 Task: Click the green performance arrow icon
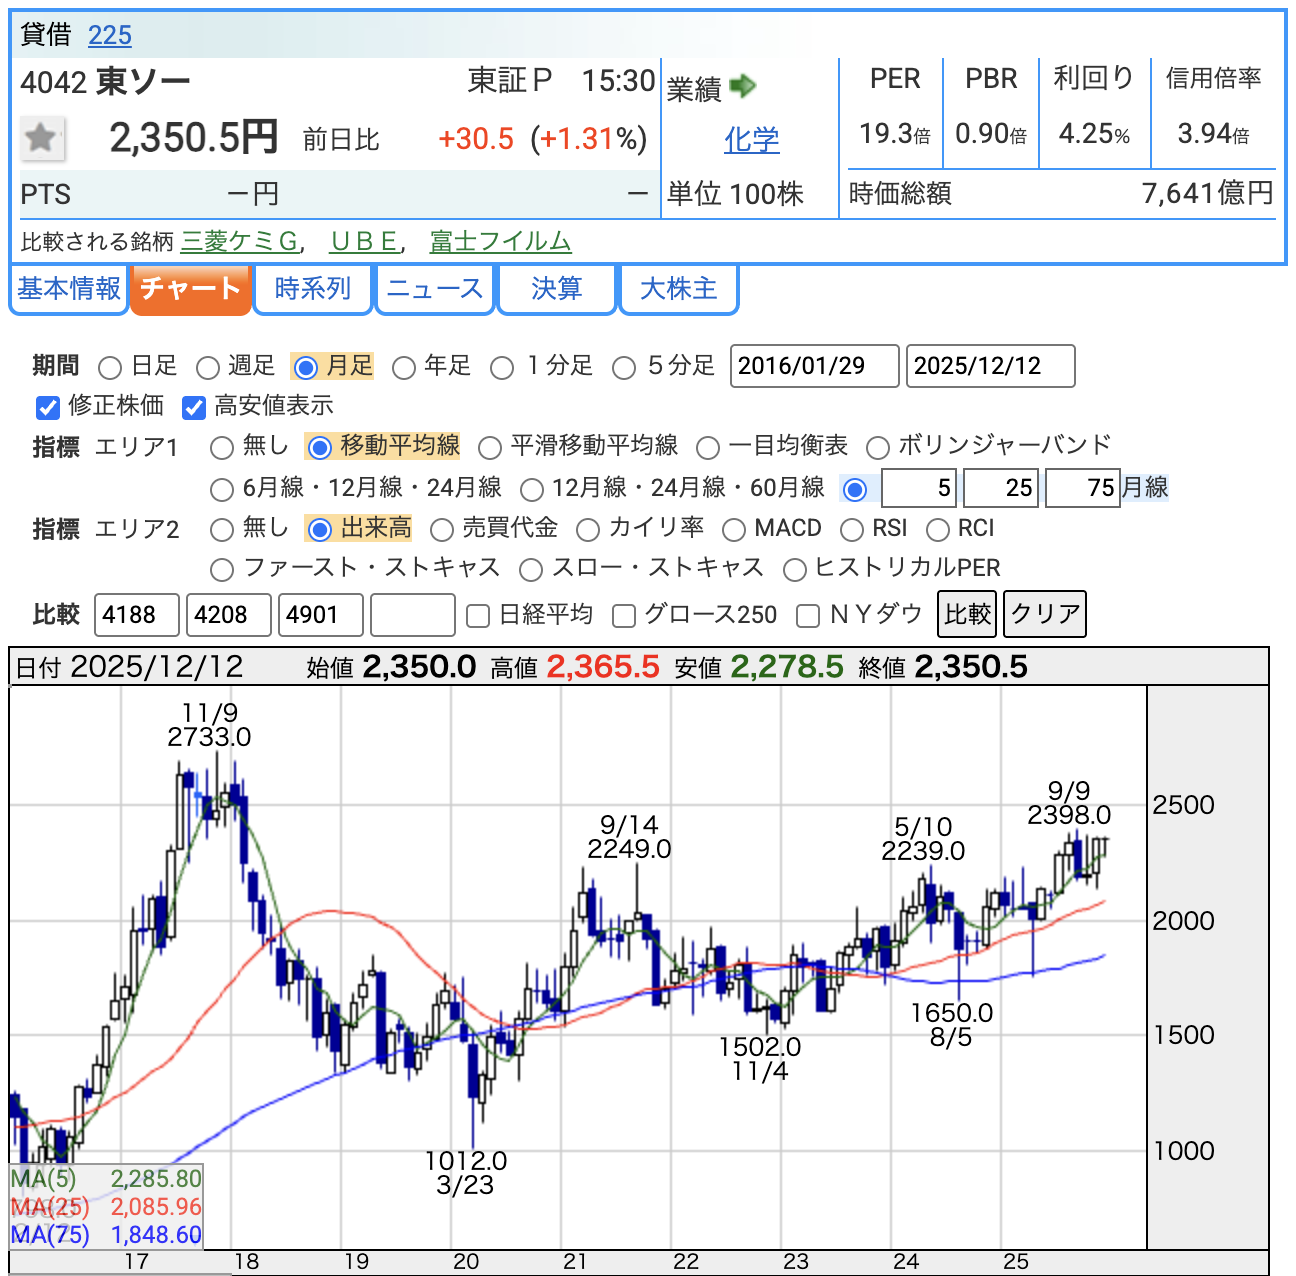742,87
